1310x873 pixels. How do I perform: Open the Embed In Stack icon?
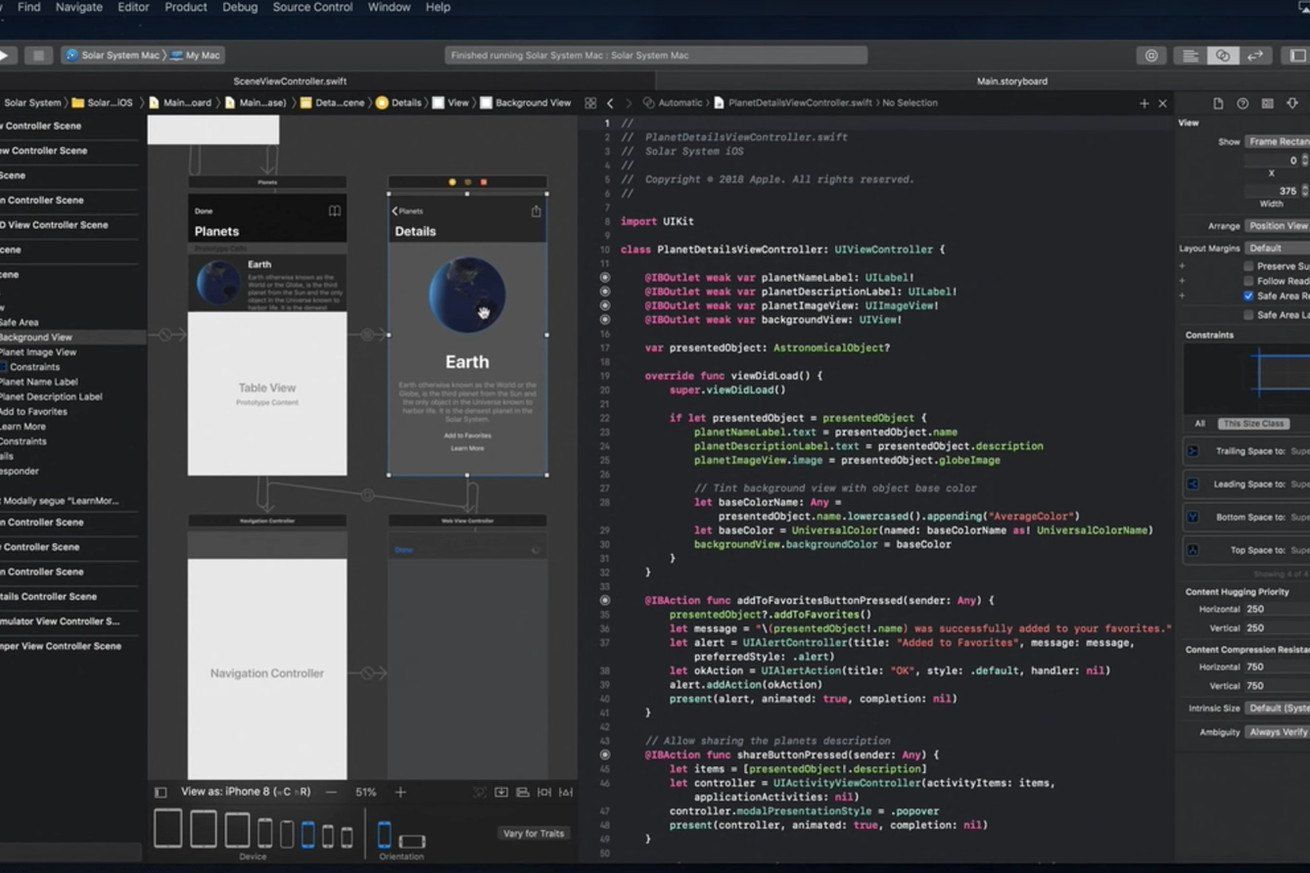(x=500, y=791)
